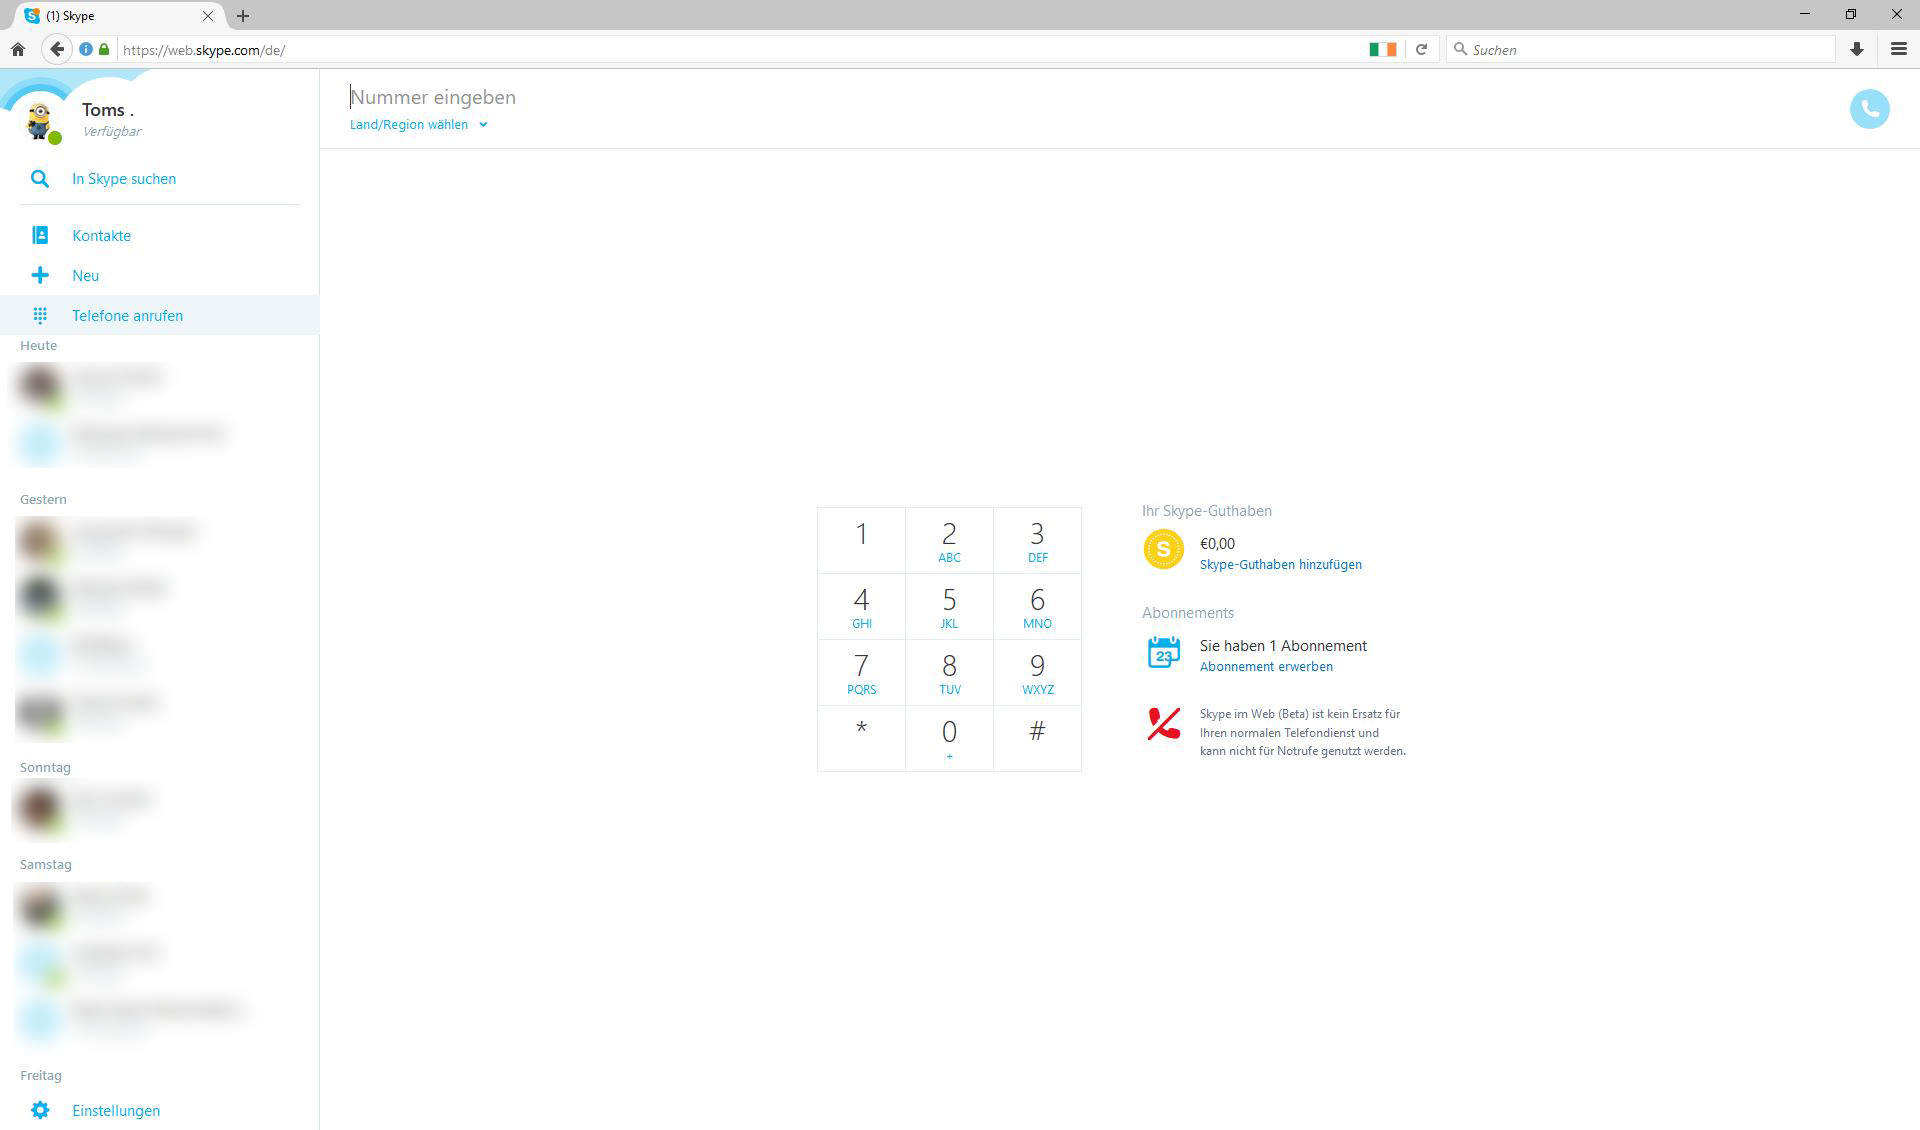Click the yellow Skype credit coin icon
Screen dimensions: 1920x1130
(x=1163, y=549)
